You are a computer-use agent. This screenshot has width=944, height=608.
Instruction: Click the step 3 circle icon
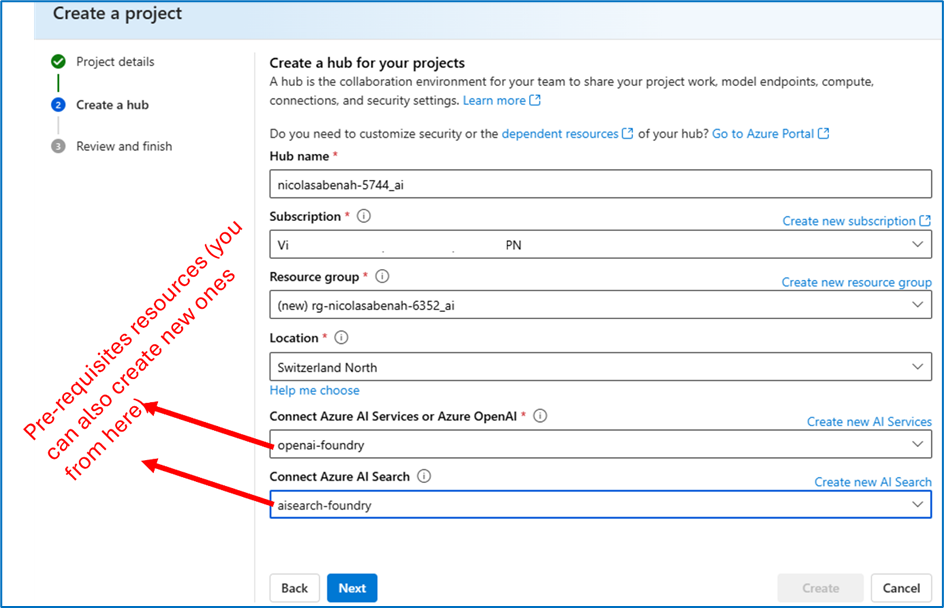point(58,146)
